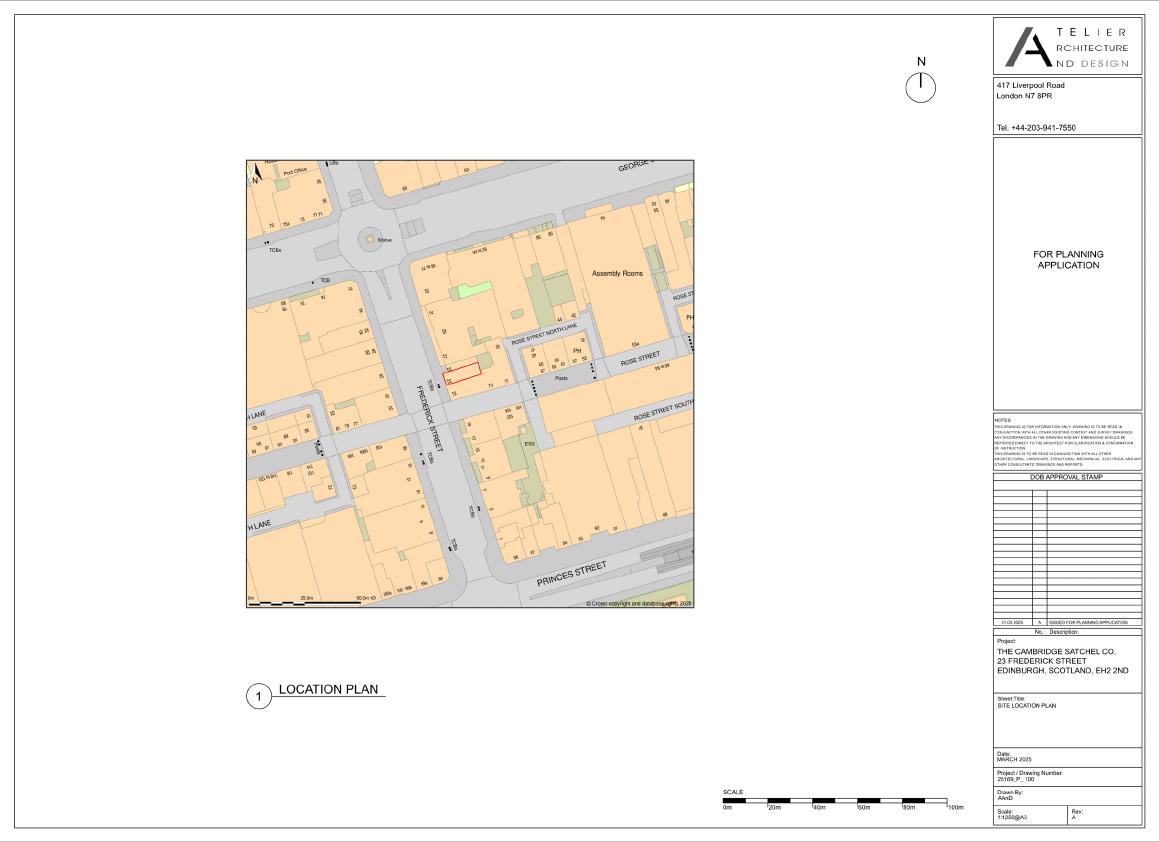Image resolution: width=1159 pixels, height=842 pixels.
Task: Click the FOR PLANNING APPLICATION text
Action: [1067, 260]
